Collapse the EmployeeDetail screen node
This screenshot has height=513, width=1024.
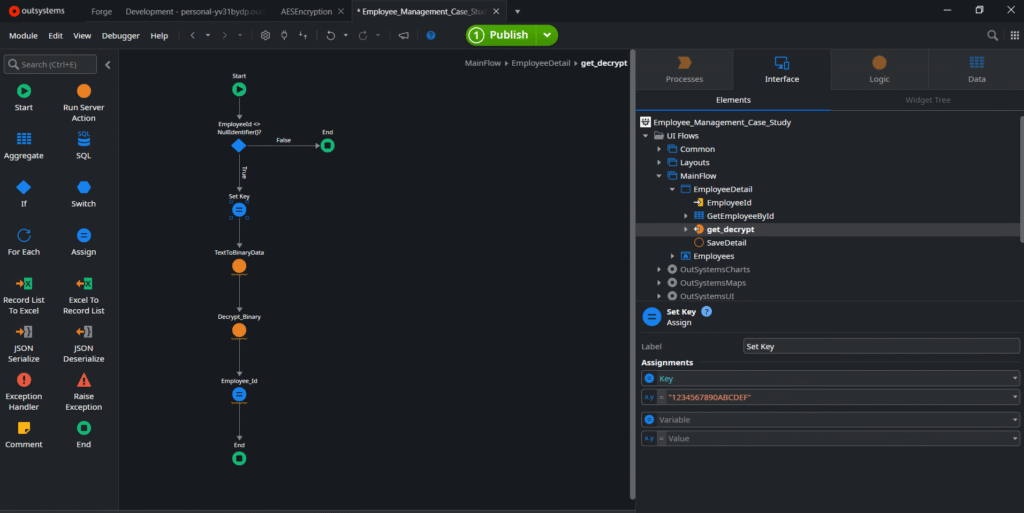[672, 189]
